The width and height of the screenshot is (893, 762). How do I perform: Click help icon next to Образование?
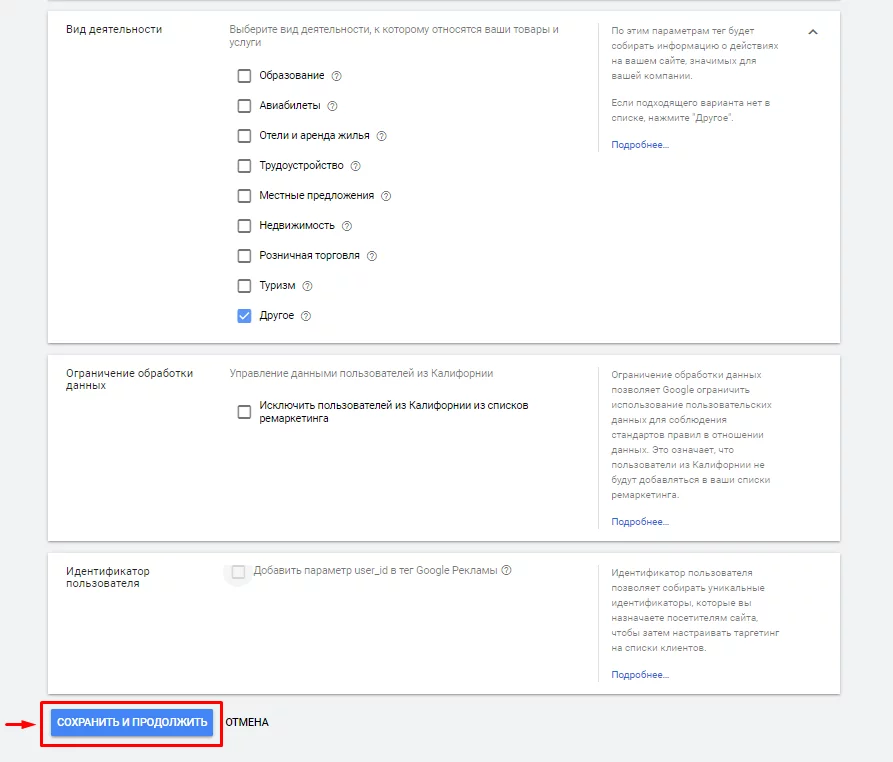[337, 76]
